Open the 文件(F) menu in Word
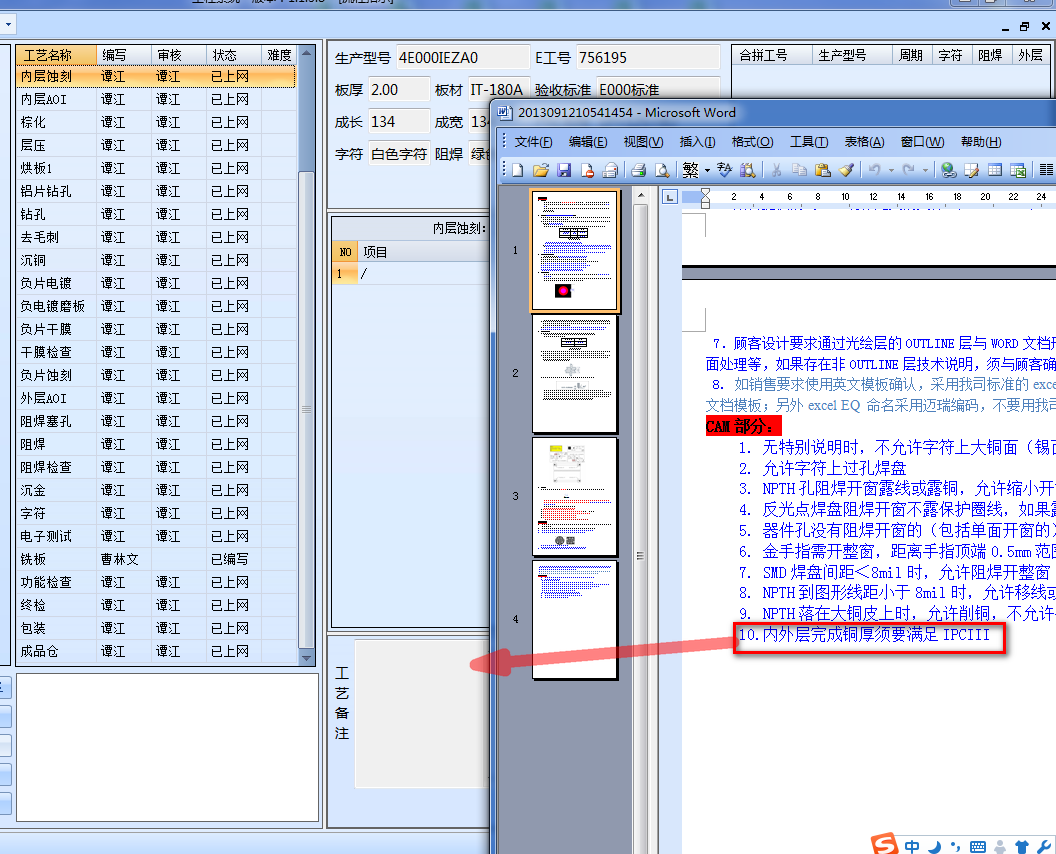Image resolution: width=1056 pixels, height=854 pixels. coord(533,142)
